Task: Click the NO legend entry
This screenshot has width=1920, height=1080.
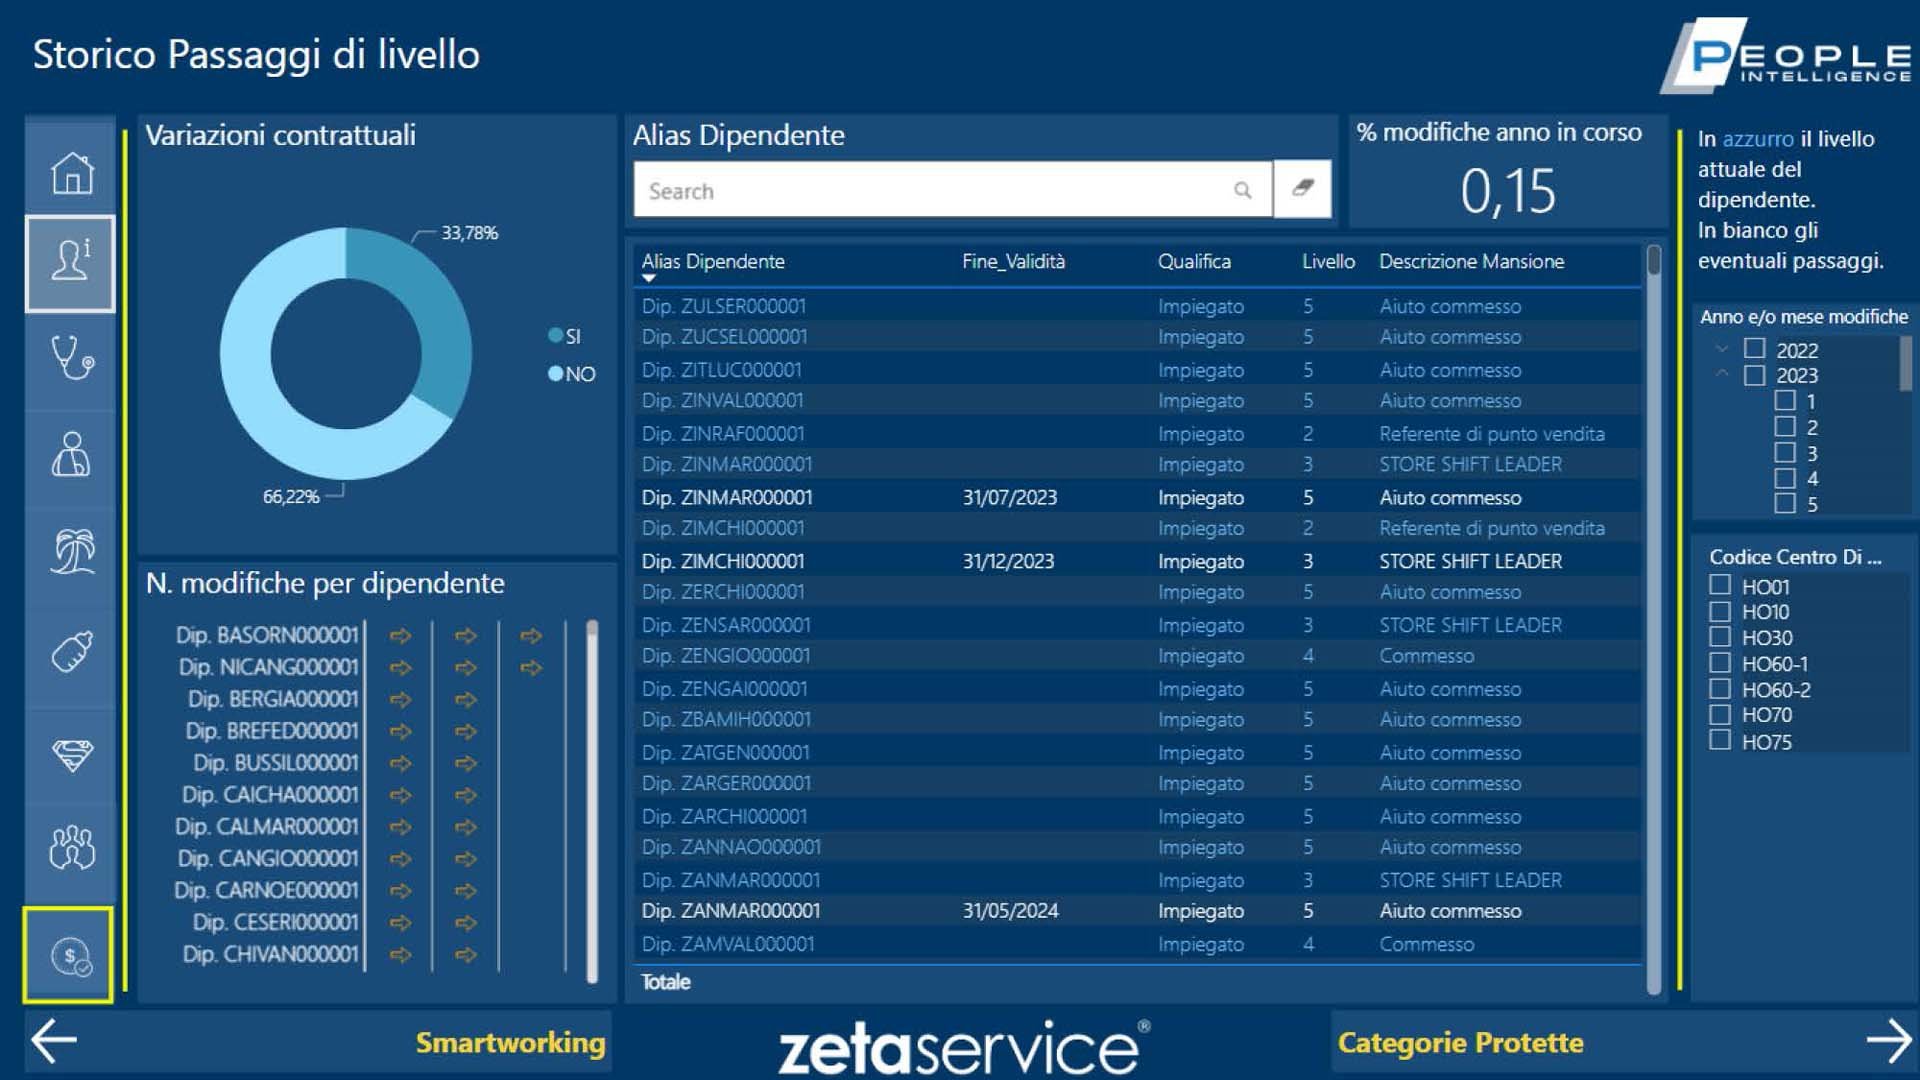Action: (x=572, y=374)
